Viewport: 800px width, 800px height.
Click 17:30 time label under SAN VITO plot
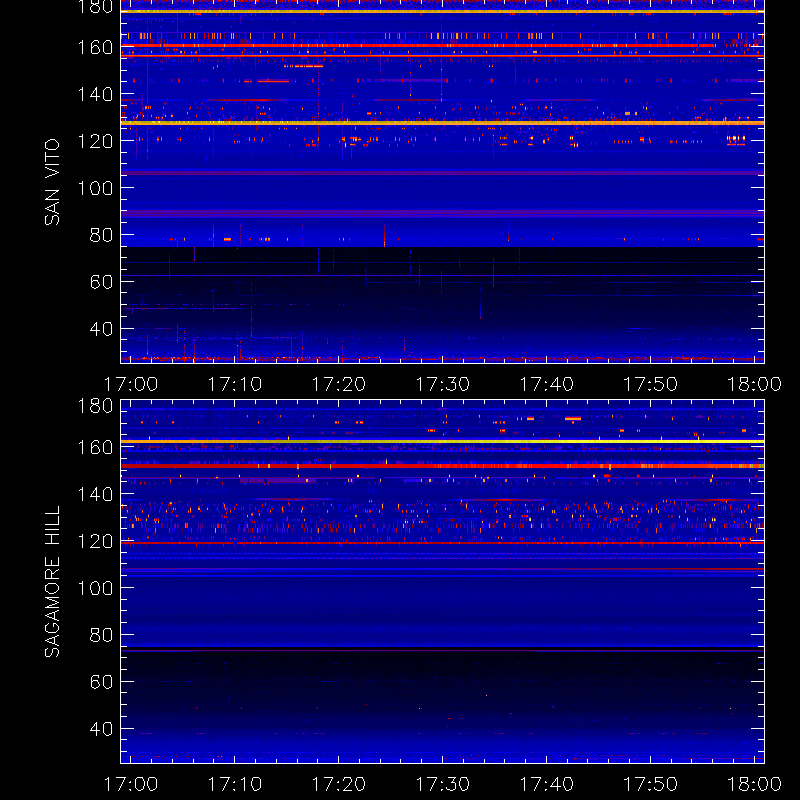(442, 384)
